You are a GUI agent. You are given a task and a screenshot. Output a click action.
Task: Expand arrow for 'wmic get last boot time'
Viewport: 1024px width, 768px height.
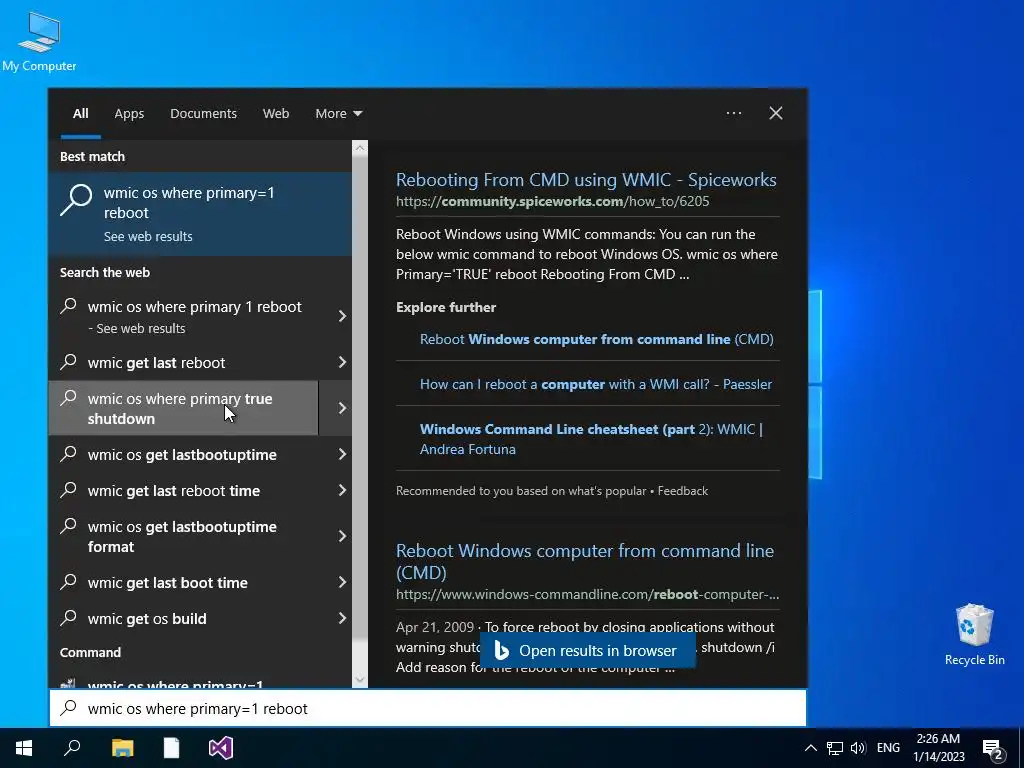pos(342,583)
